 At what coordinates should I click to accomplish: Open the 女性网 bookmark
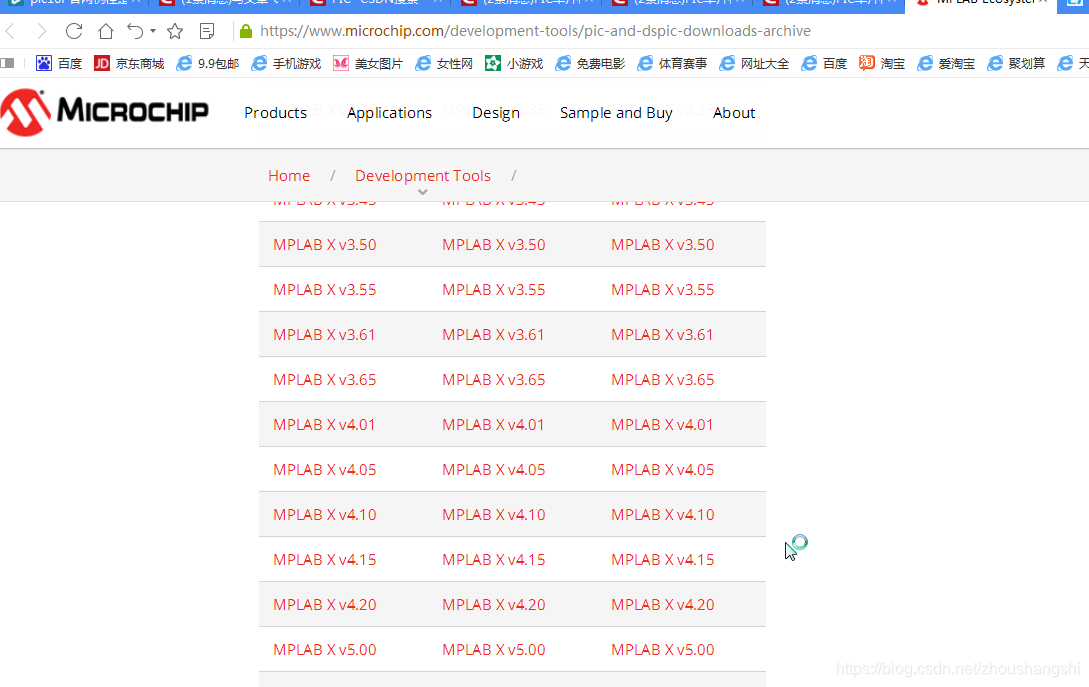tap(444, 63)
